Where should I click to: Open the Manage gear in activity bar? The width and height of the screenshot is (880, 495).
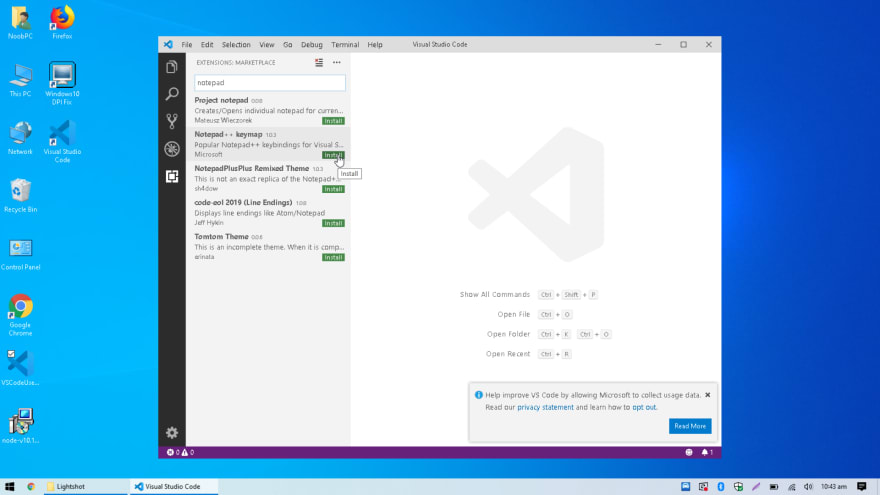coord(172,433)
